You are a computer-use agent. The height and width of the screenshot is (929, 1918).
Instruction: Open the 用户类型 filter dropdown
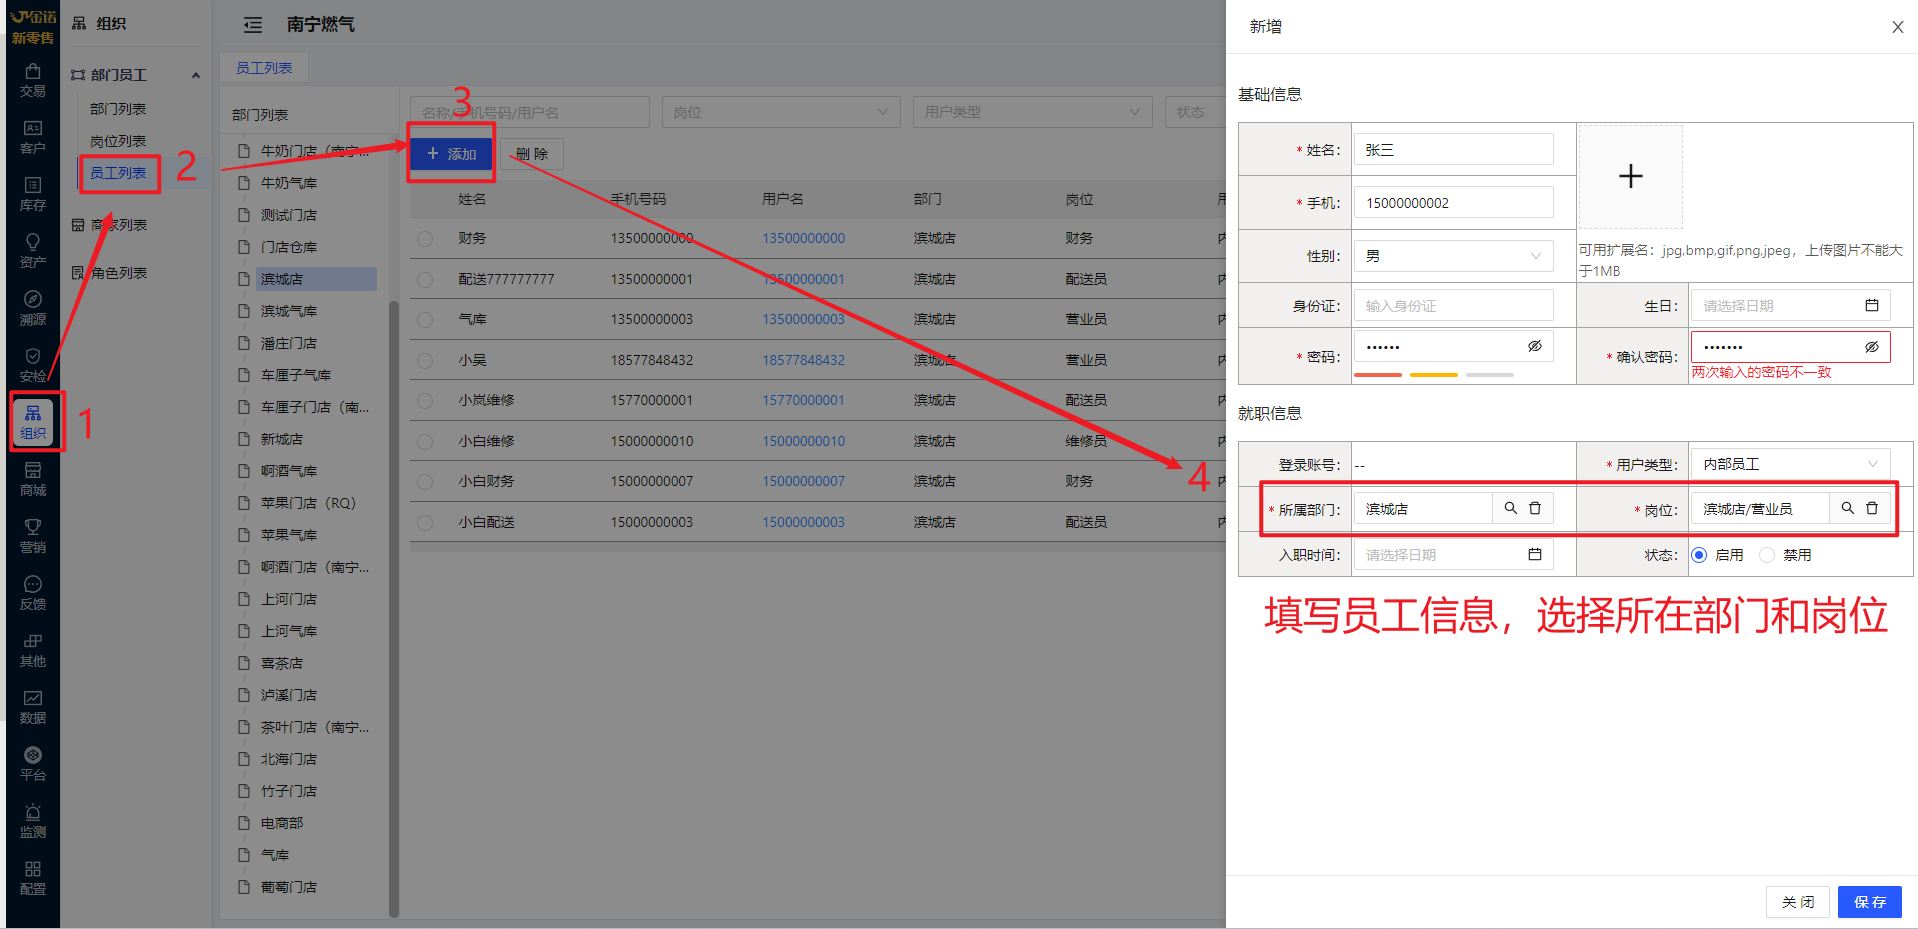click(x=1032, y=112)
